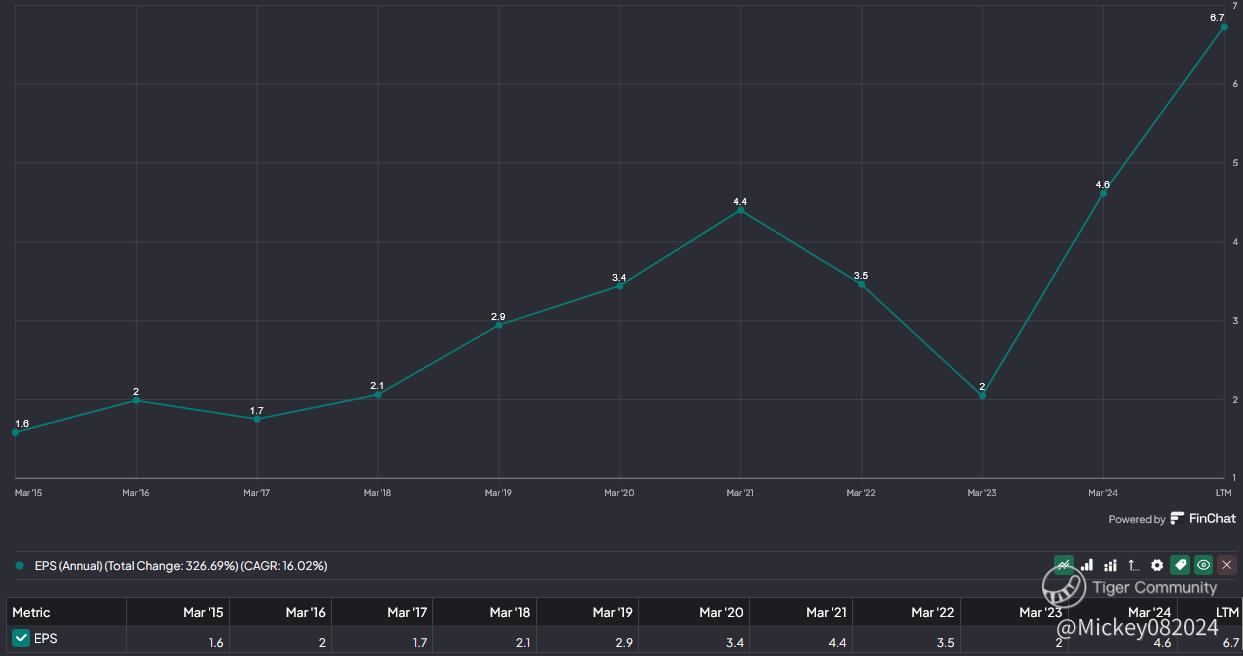Select the stacked bar chart icon

[1110, 565]
